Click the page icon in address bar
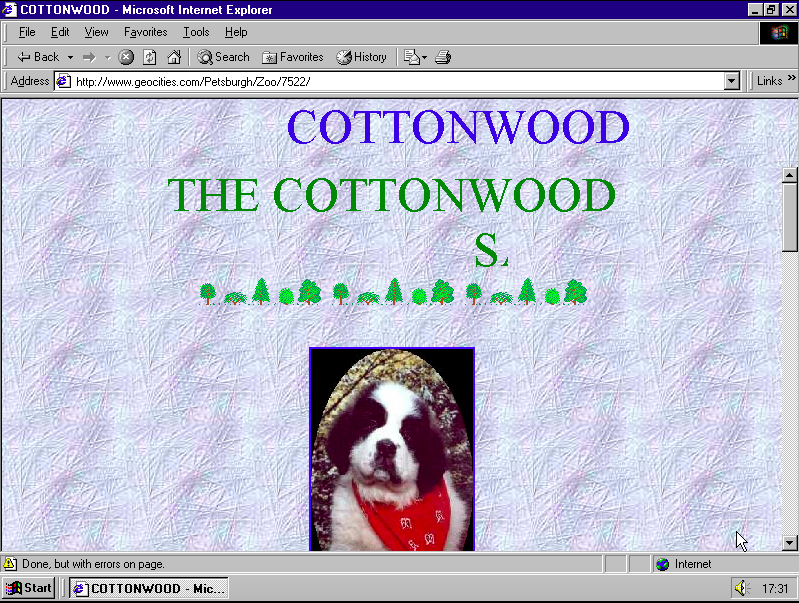Image resolution: width=799 pixels, height=603 pixels. click(63, 81)
